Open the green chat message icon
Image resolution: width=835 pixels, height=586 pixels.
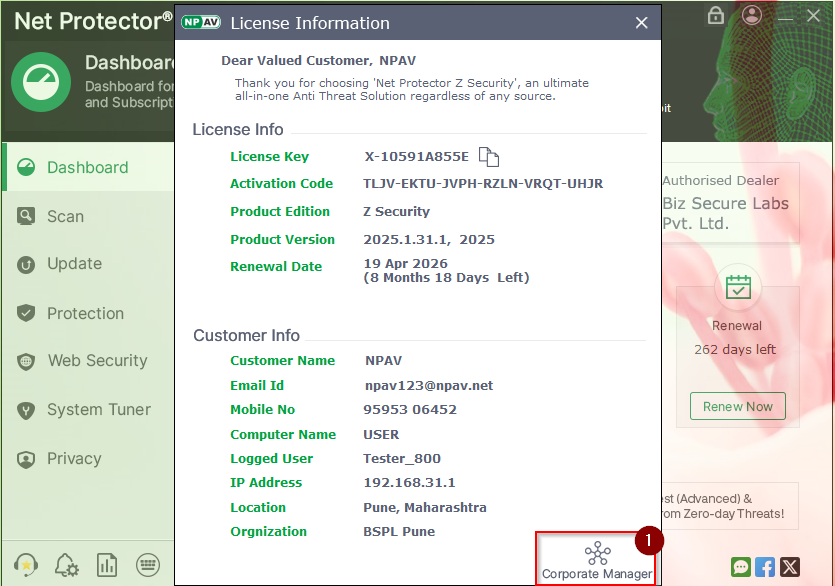740,567
